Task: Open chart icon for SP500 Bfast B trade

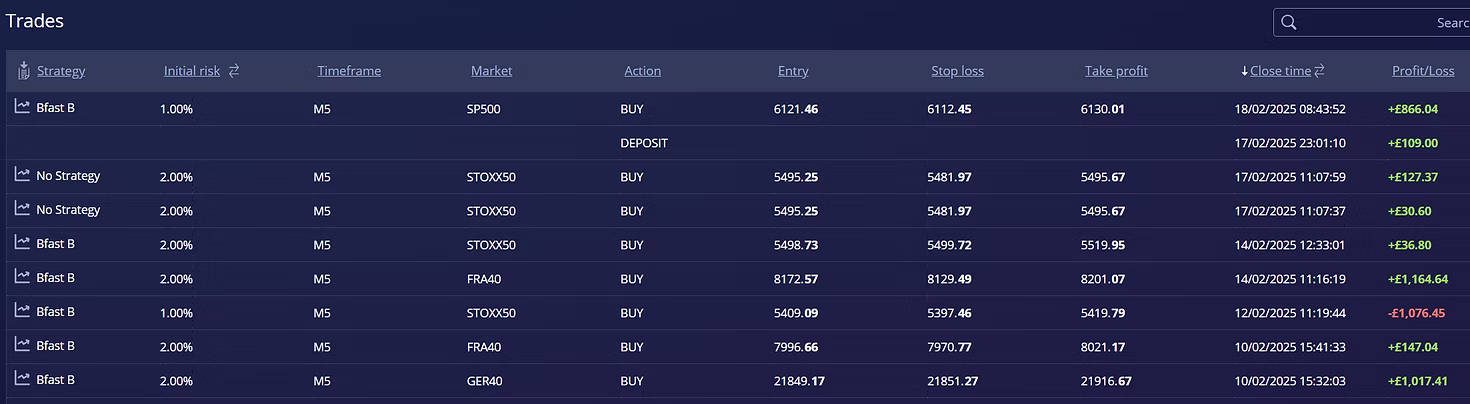Action: pyautogui.click(x=22, y=107)
